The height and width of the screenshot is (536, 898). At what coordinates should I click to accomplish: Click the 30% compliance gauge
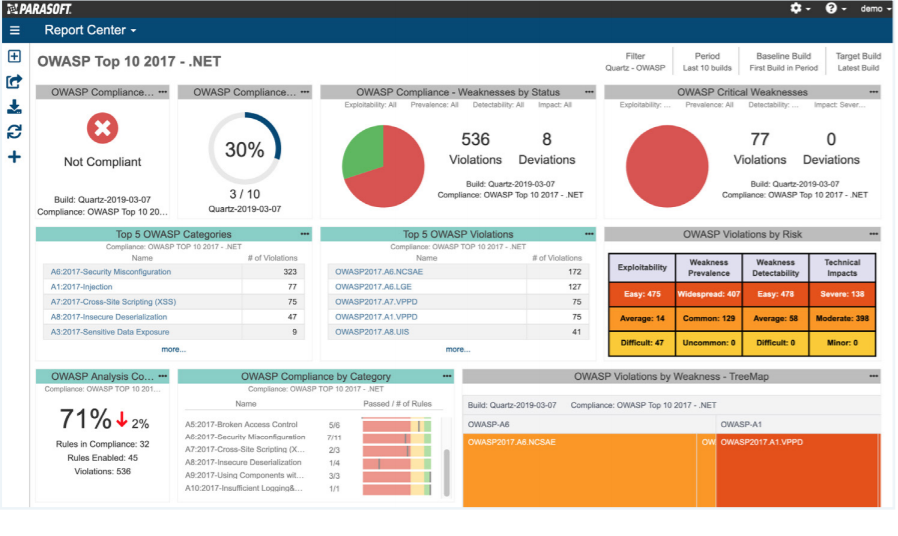[x=245, y=149]
